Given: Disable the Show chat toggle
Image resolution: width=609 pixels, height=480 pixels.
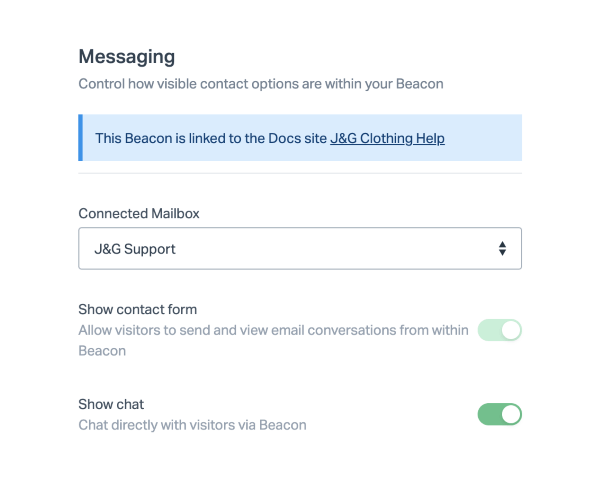Looking at the screenshot, I should pyautogui.click(x=500, y=414).
